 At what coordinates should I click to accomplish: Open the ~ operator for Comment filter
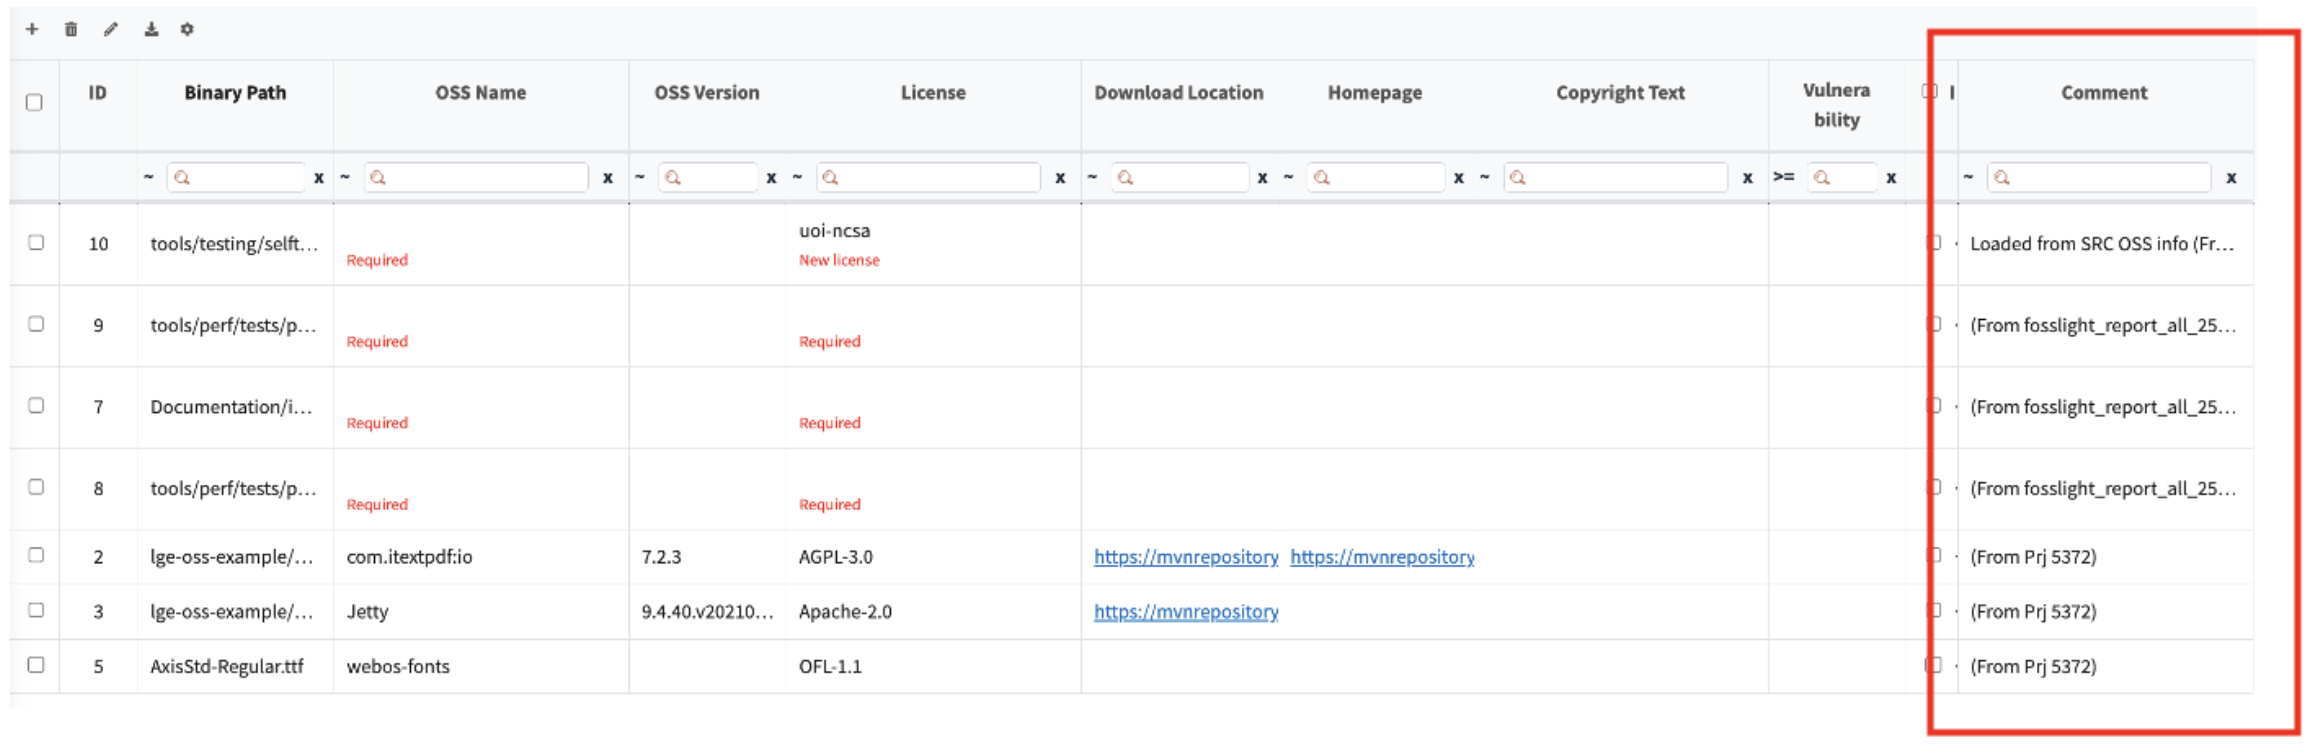pyautogui.click(x=1968, y=177)
